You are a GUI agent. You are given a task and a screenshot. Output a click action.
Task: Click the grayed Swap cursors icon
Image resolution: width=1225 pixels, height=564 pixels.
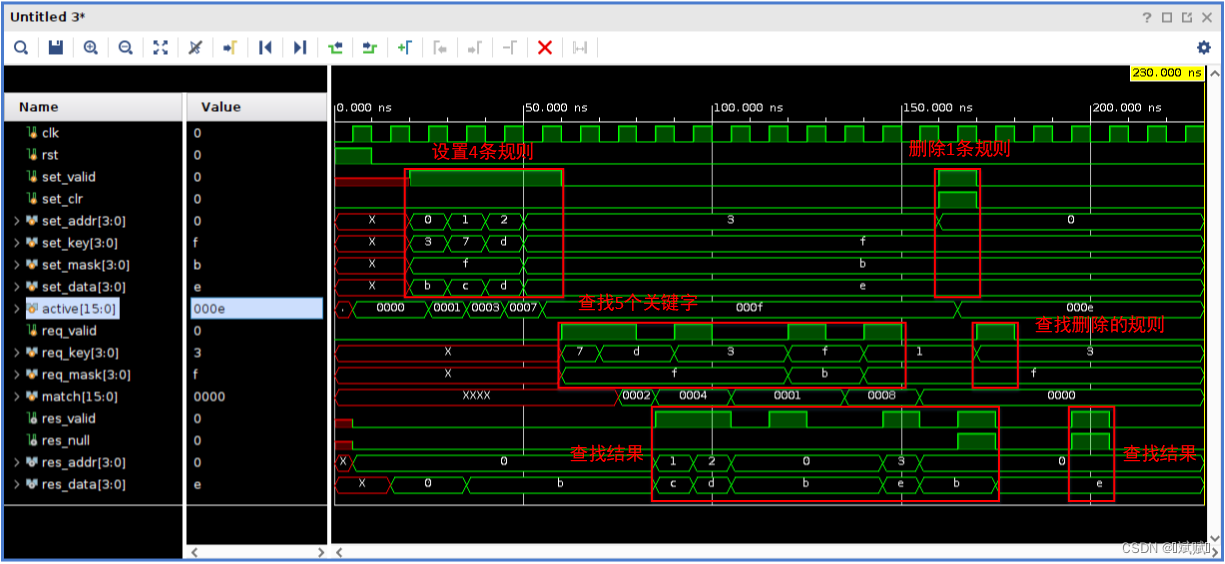509,47
